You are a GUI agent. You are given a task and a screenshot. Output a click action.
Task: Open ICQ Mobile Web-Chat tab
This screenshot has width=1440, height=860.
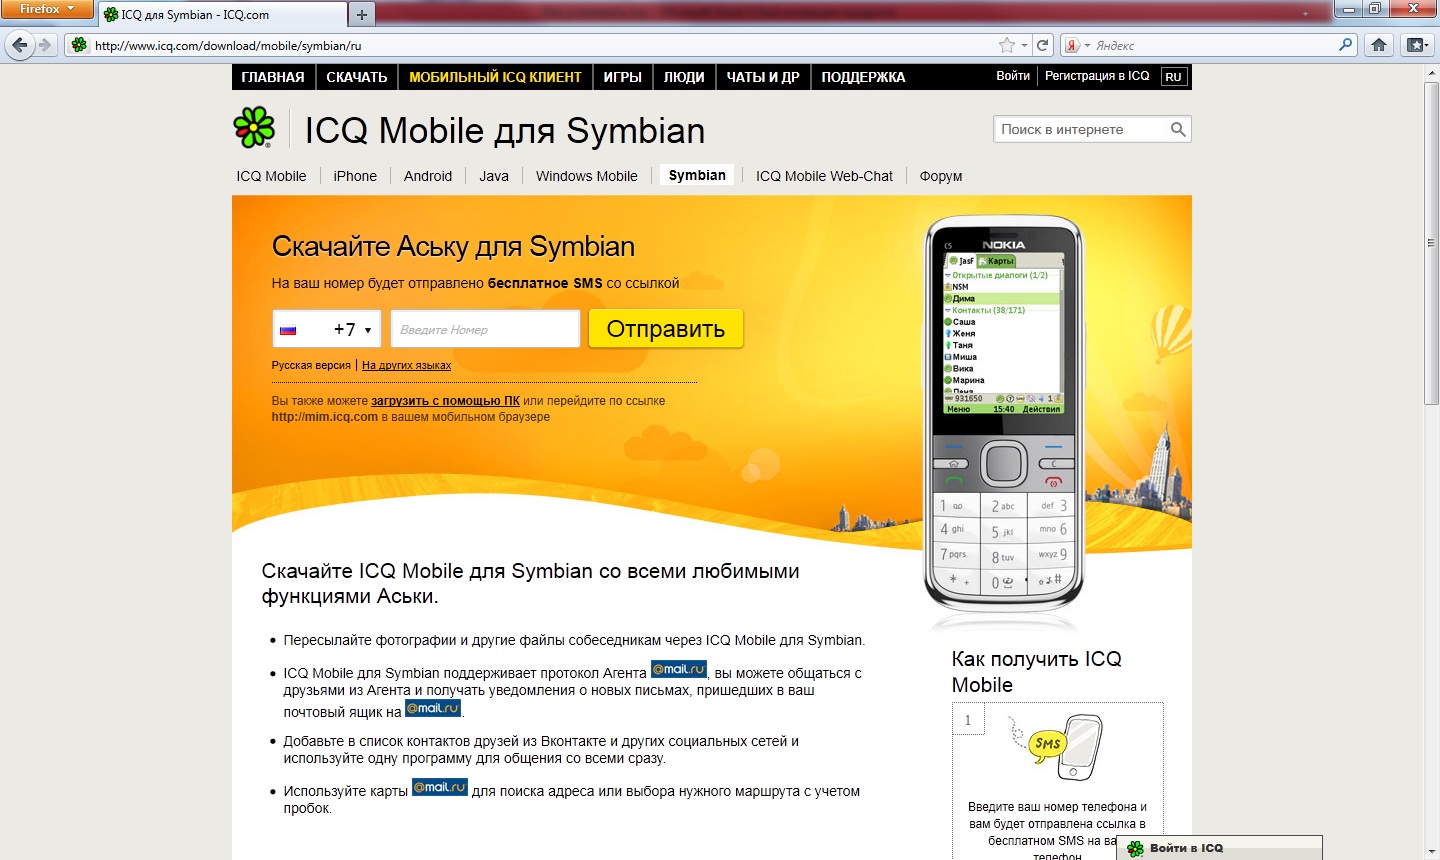824,176
